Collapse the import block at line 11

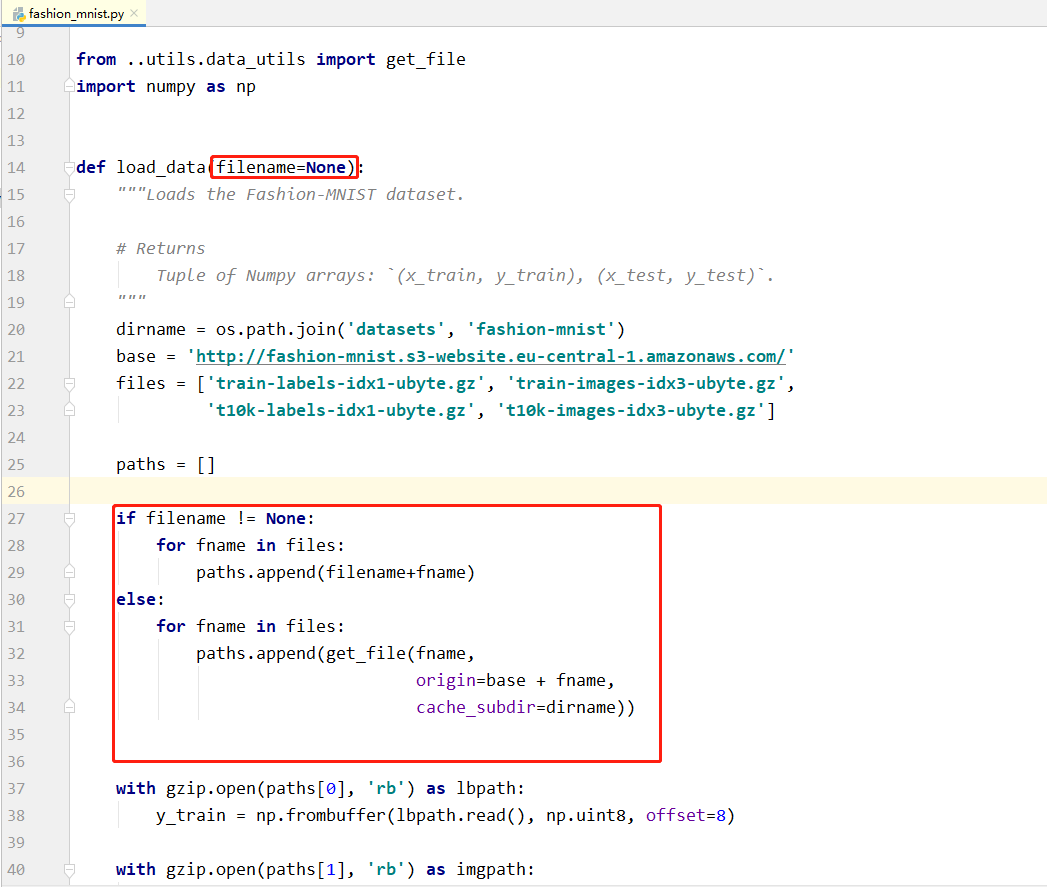click(x=69, y=86)
